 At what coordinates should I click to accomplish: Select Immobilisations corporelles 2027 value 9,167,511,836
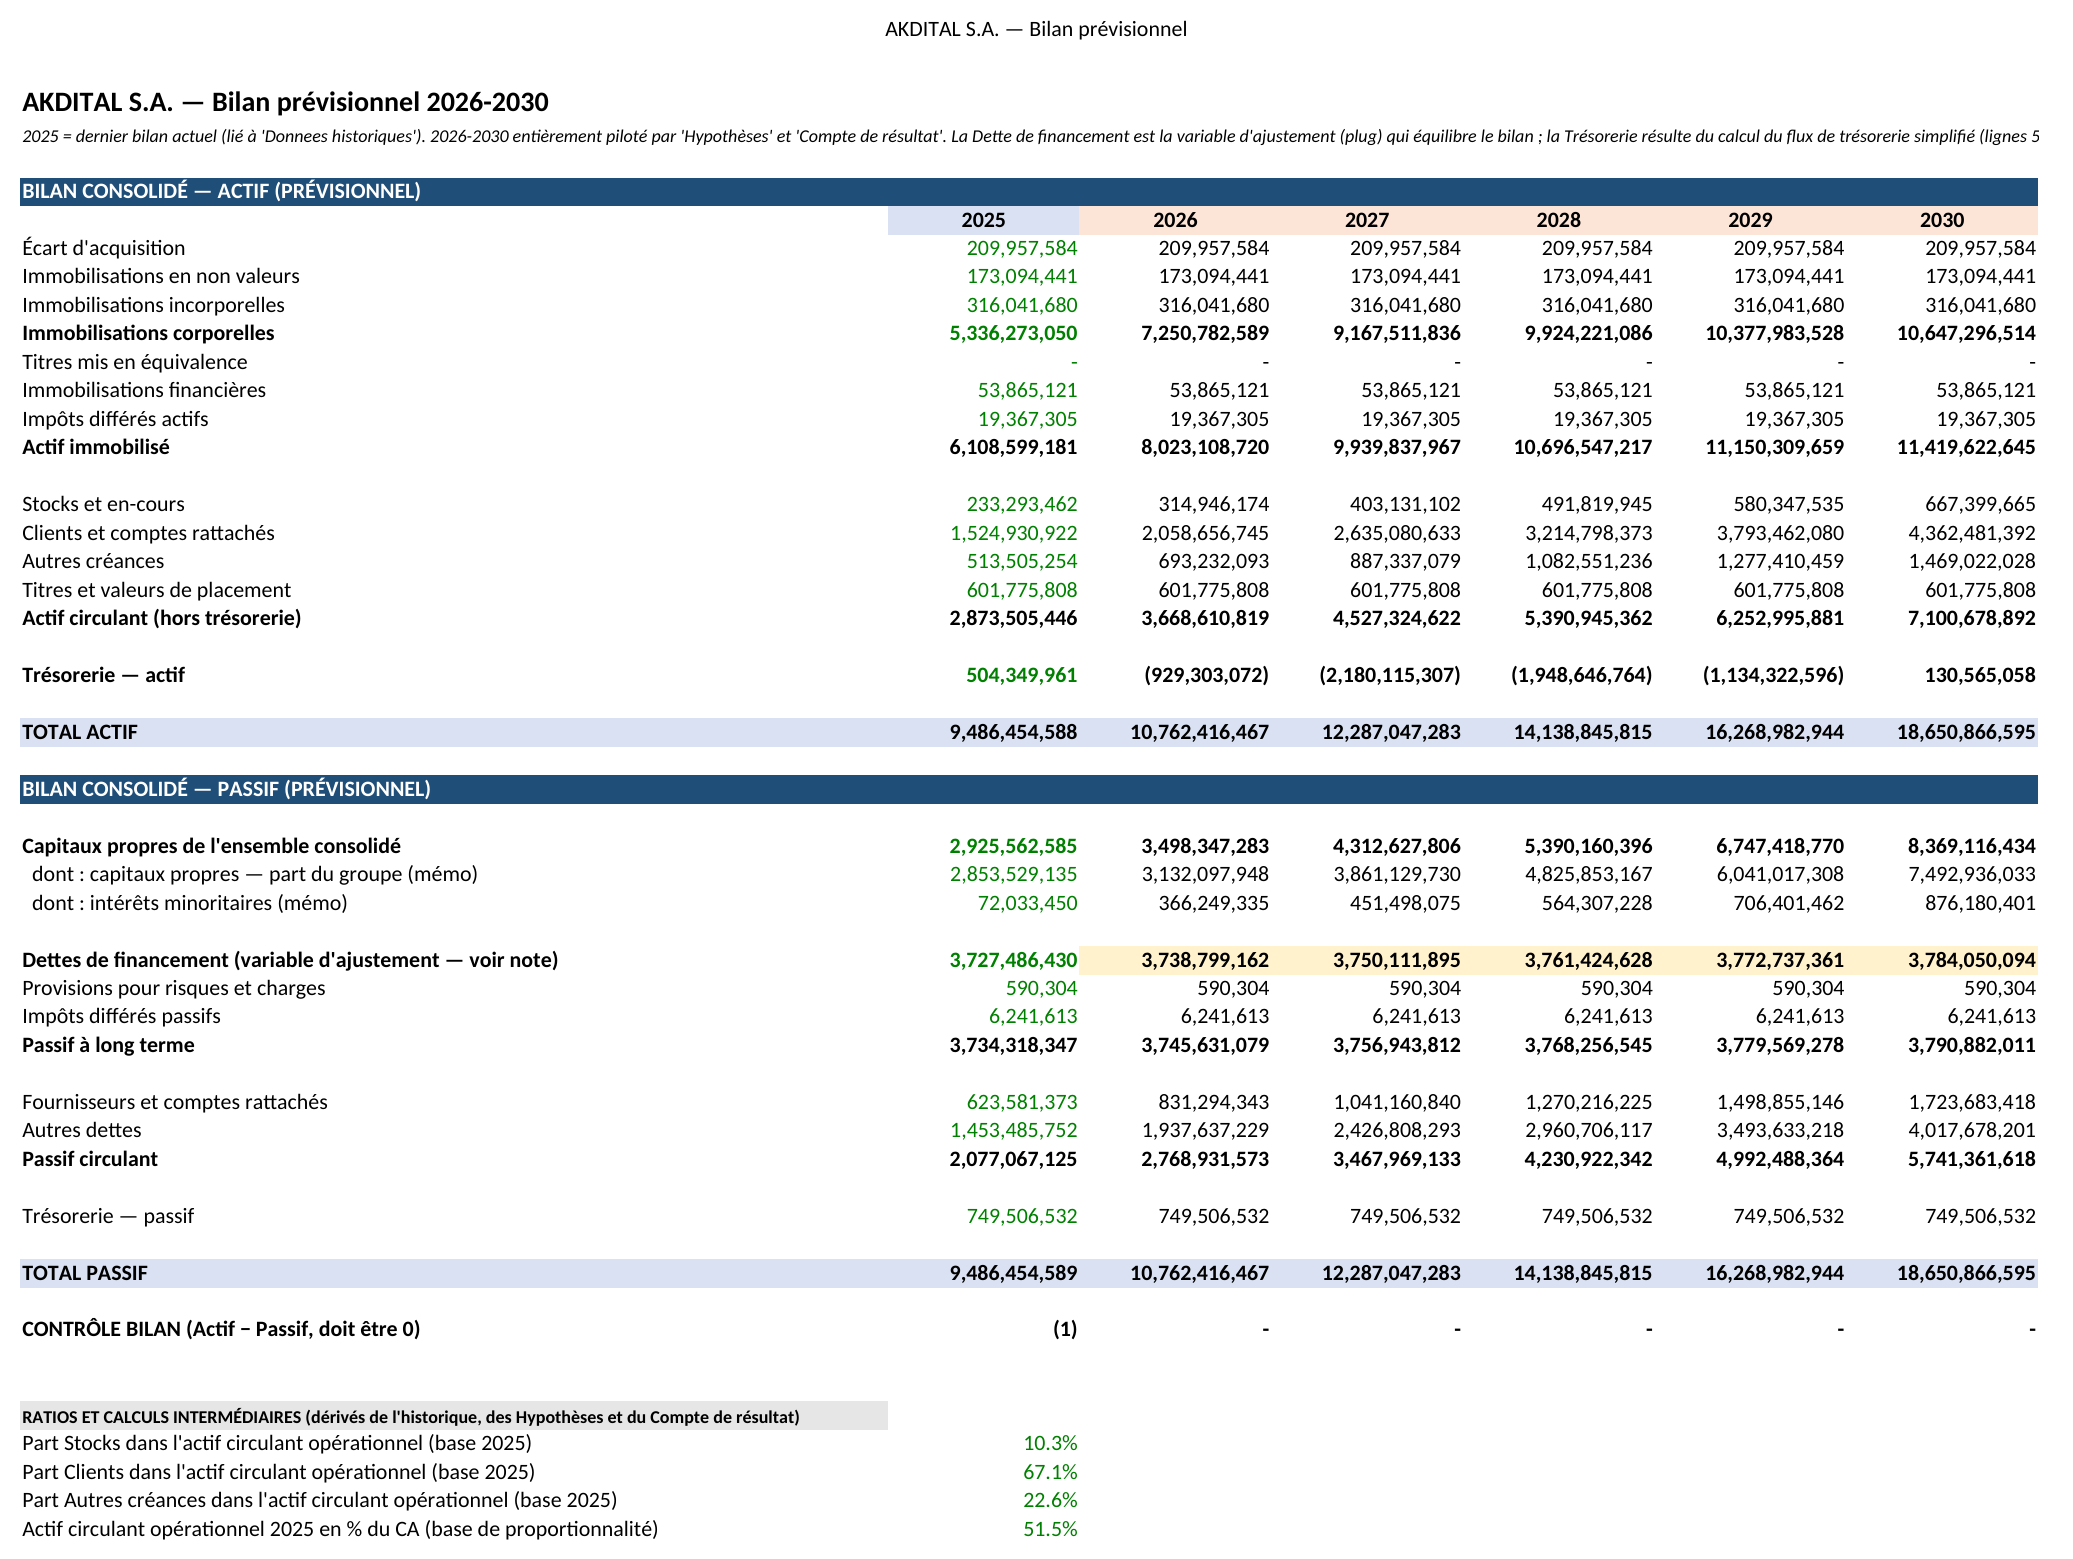[x=1396, y=333]
